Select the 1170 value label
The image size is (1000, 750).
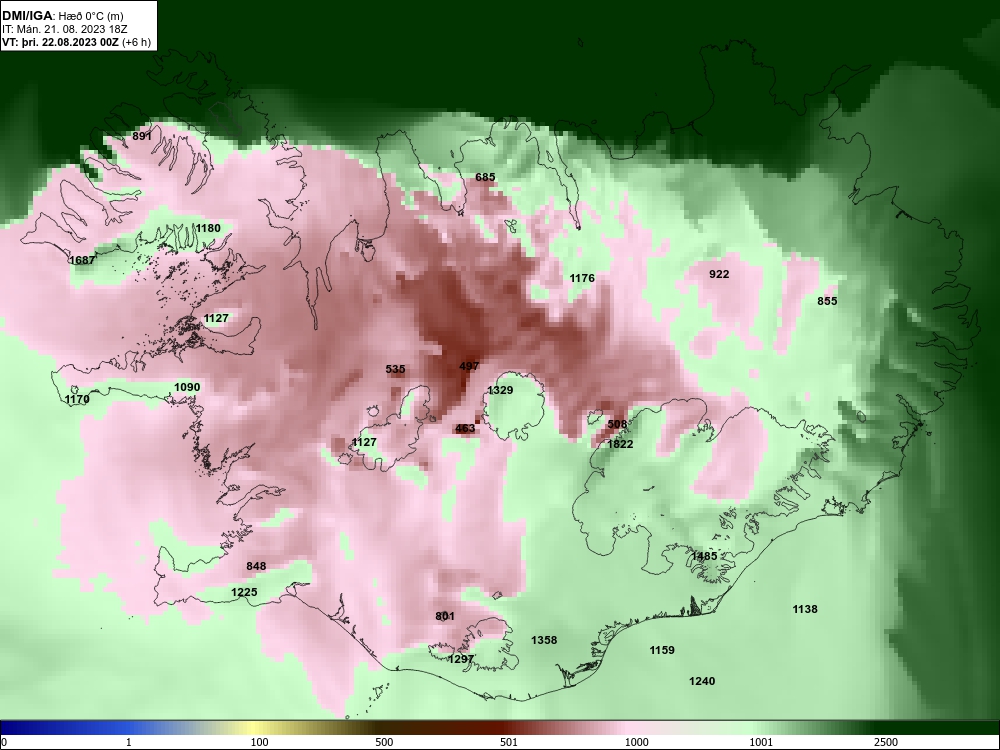pyautogui.click(x=77, y=399)
